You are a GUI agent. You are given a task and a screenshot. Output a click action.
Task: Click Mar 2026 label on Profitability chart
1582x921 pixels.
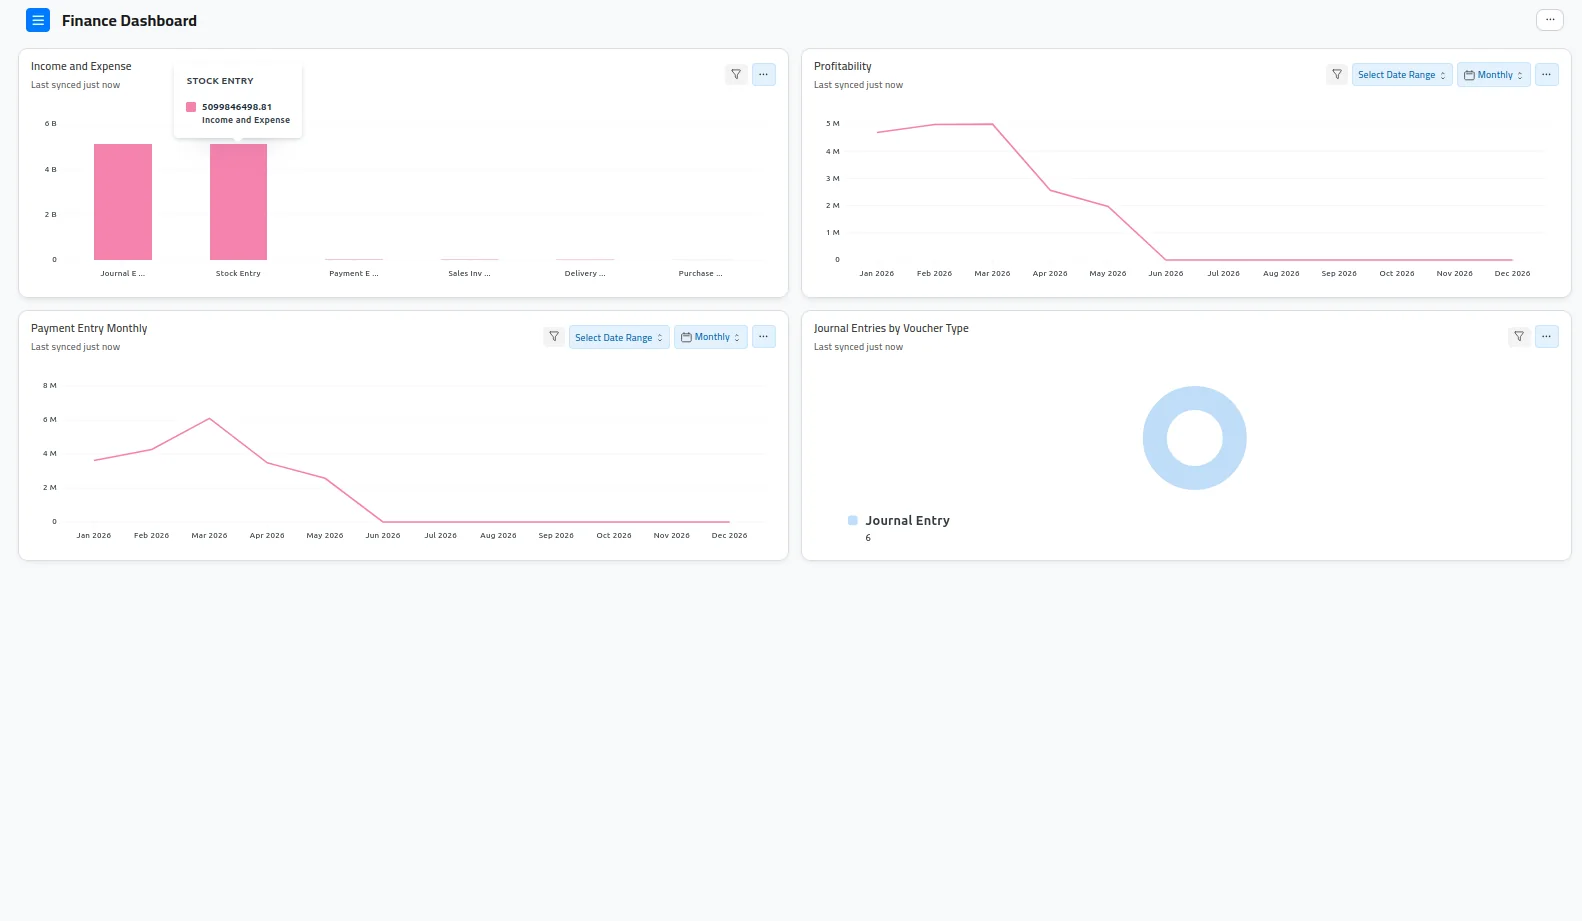click(x=992, y=274)
